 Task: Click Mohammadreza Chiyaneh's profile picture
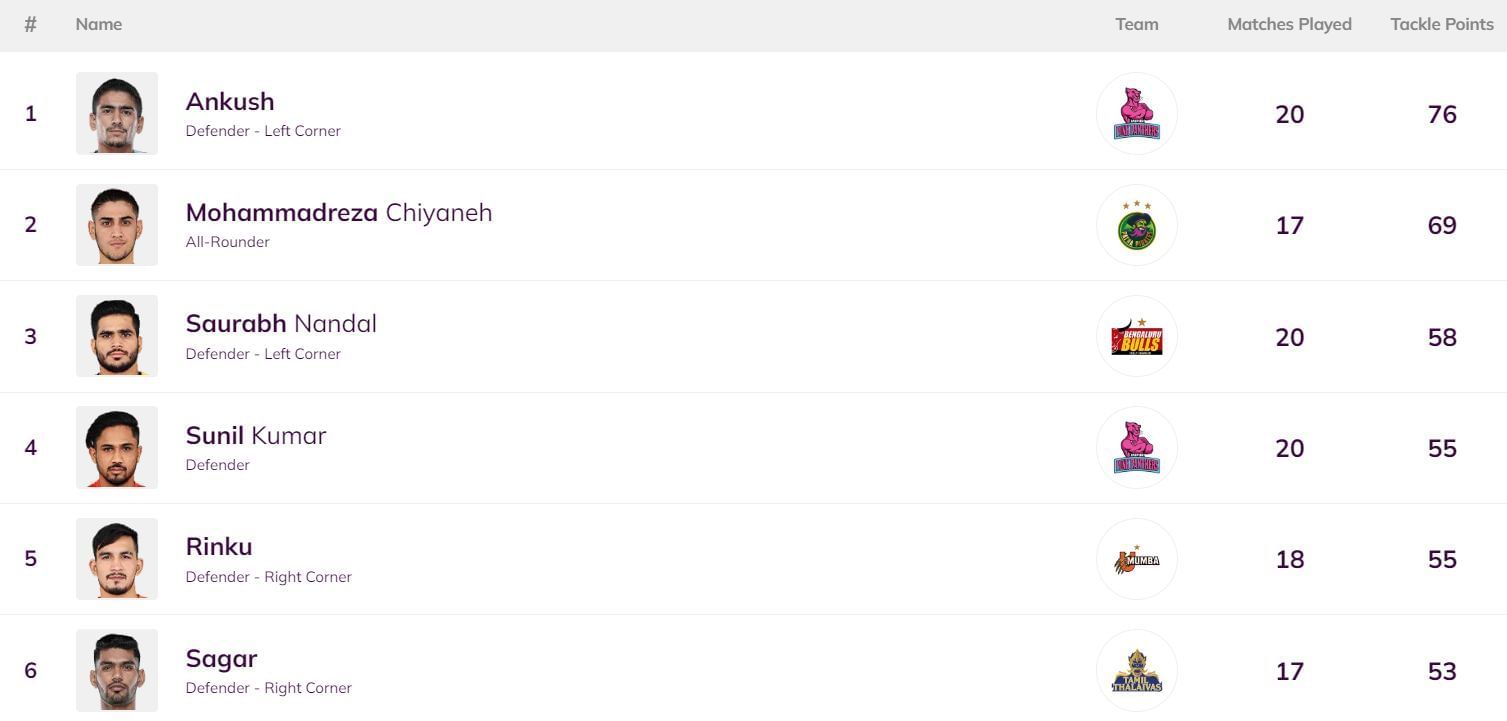click(117, 225)
